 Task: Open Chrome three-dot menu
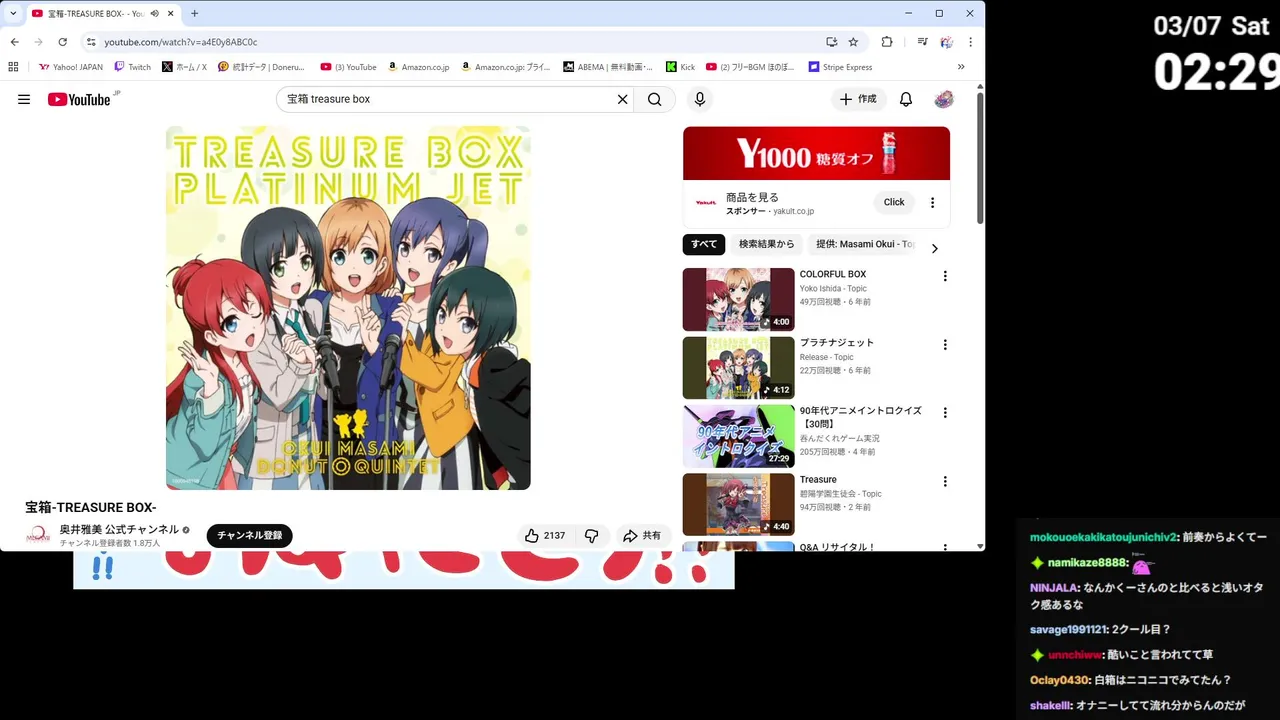click(x=970, y=42)
